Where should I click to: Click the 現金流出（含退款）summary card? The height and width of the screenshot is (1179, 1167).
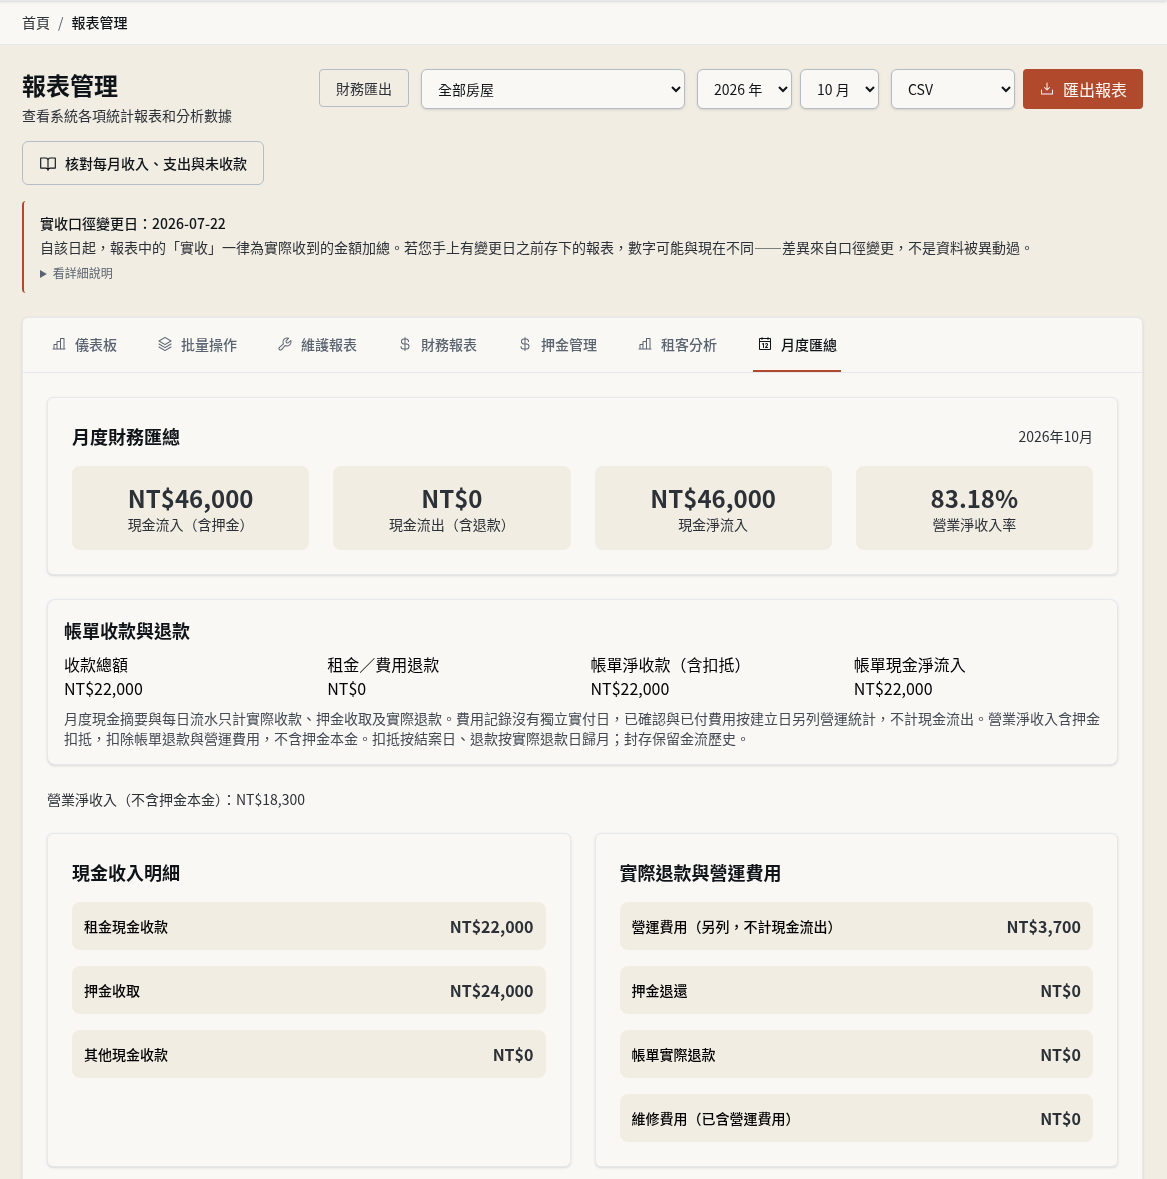pyautogui.click(x=452, y=508)
